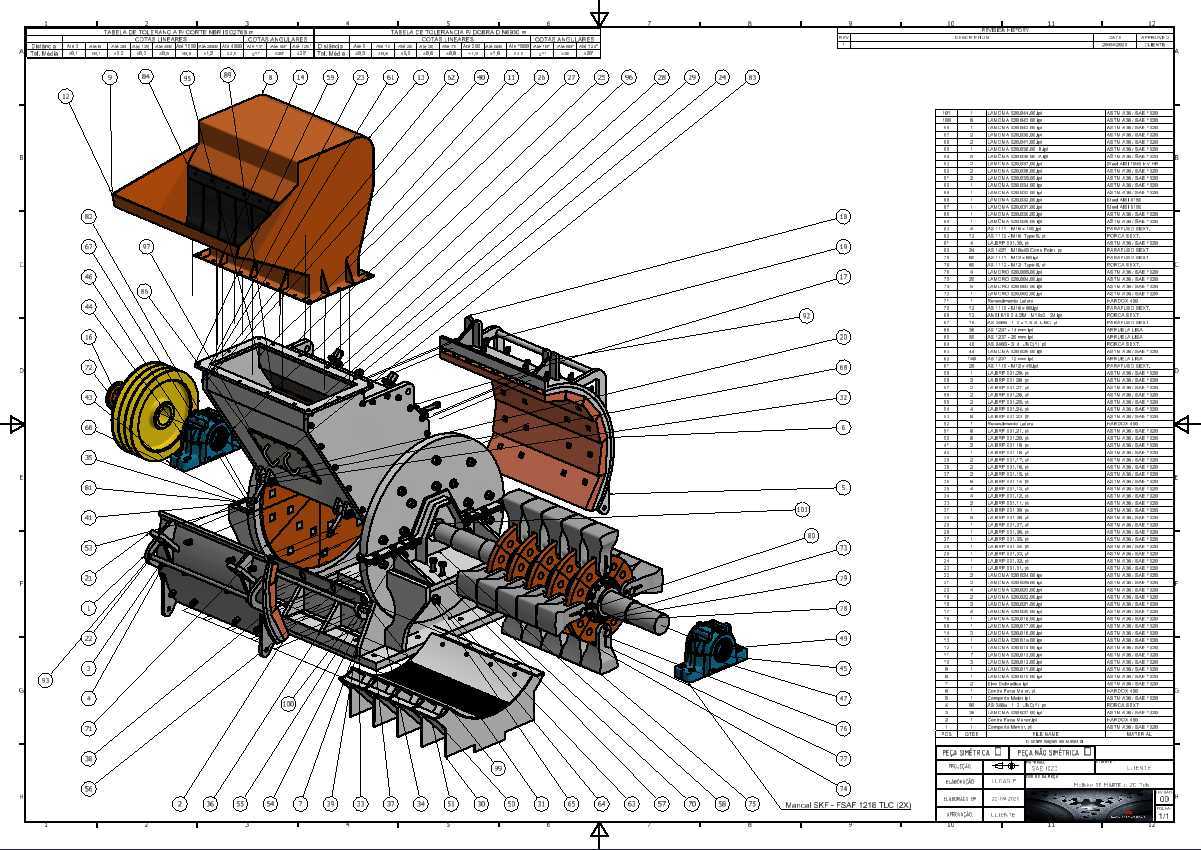The height and width of the screenshot is (850, 1201).
Task: Select balloon number 8 above the hopper
Action: click(x=270, y=76)
